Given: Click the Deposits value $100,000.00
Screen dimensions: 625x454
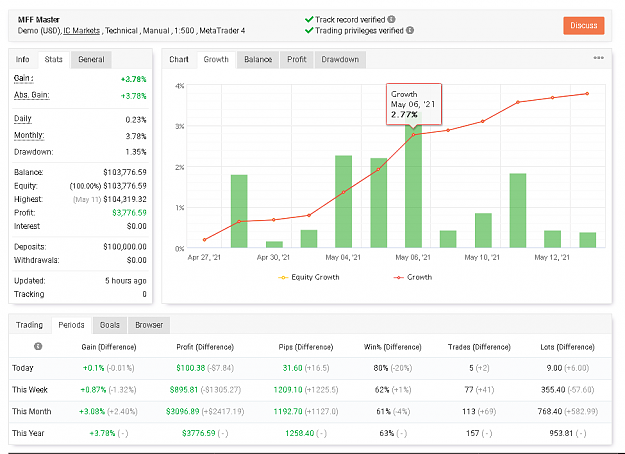Looking at the screenshot, I should pyautogui.click(x=125, y=247).
